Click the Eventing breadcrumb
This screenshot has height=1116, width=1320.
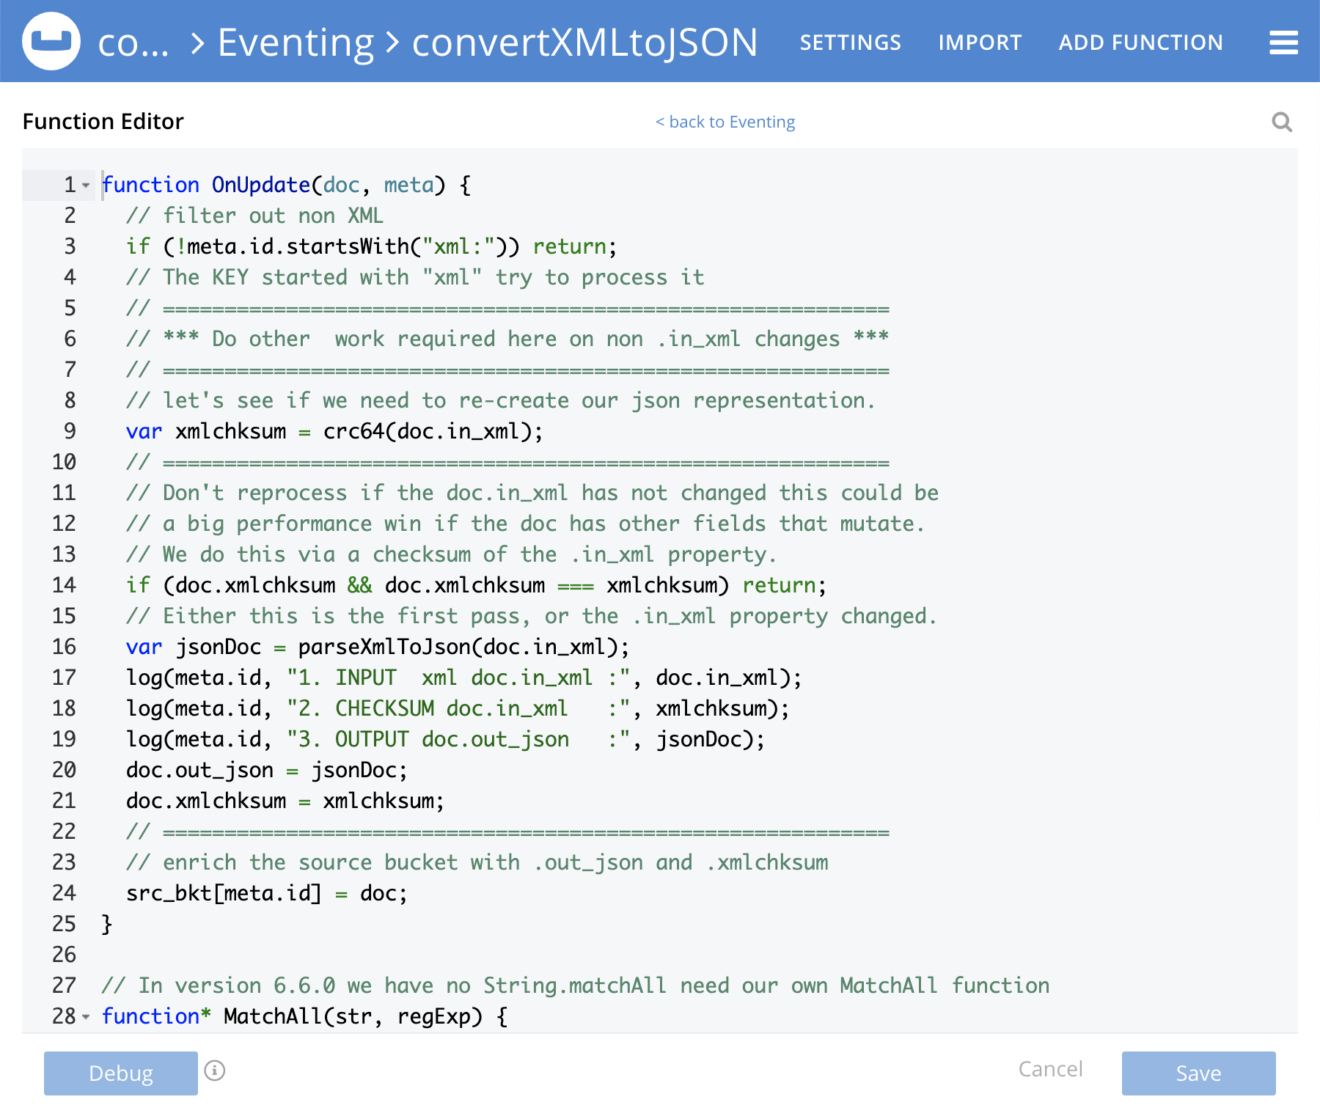pos(295,42)
